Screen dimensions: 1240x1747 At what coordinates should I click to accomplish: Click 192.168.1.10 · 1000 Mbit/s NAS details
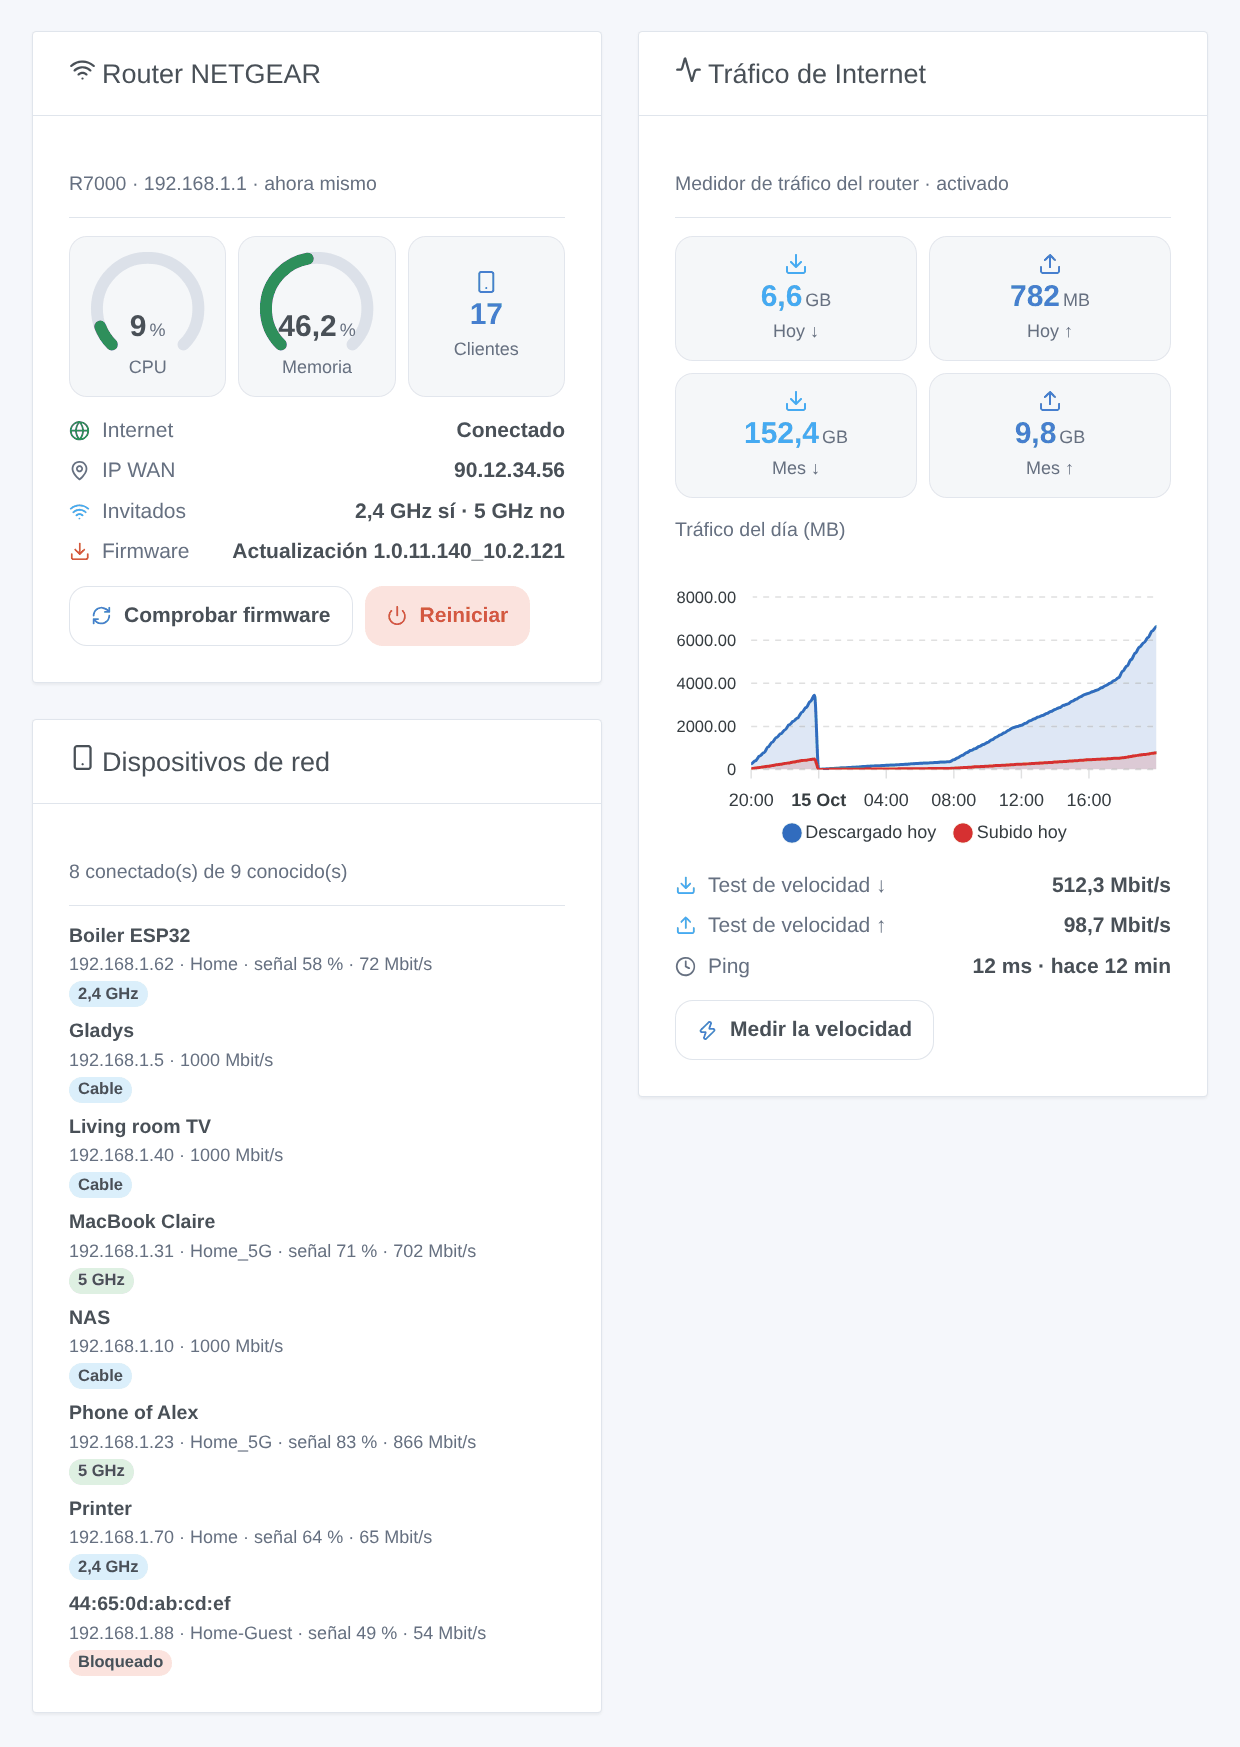point(176,1347)
